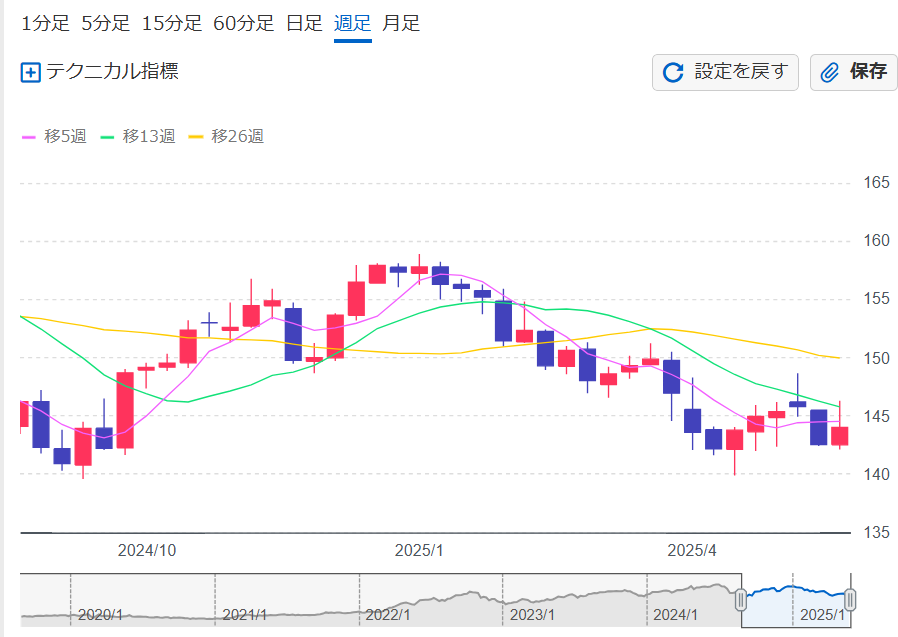Click the 135 price axis label
The image size is (898, 637).
[x=877, y=533]
